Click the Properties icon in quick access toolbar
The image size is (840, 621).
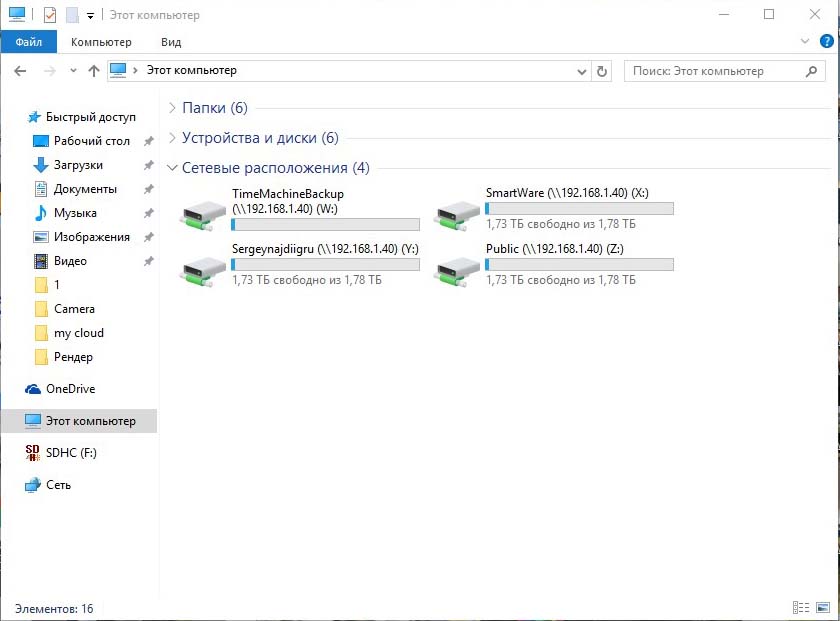49,15
